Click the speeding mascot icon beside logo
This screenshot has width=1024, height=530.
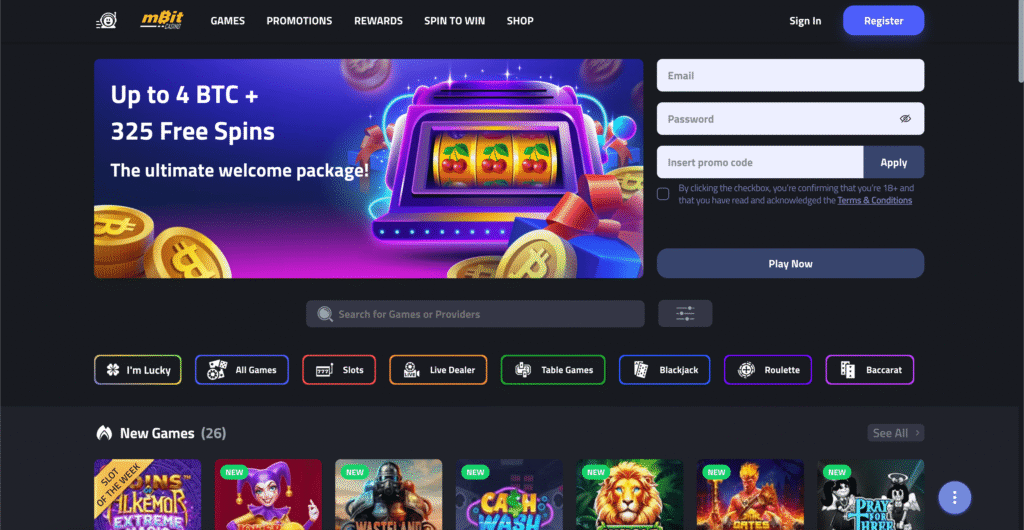click(106, 21)
